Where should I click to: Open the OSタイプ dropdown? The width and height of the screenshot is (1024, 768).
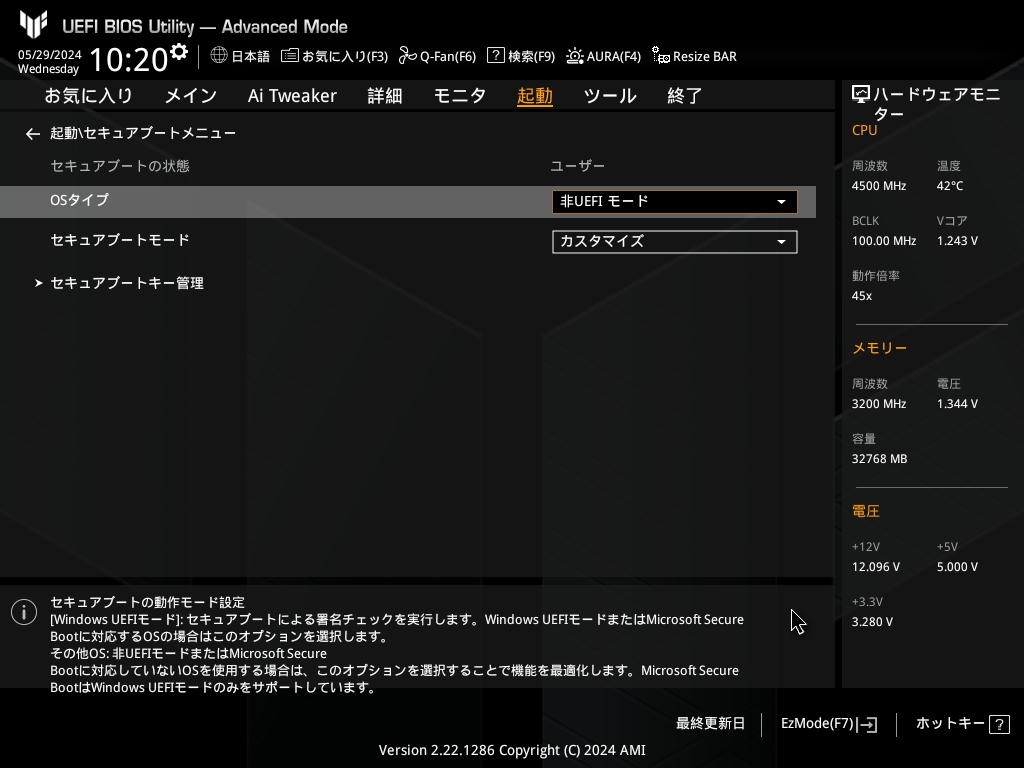click(x=675, y=201)
